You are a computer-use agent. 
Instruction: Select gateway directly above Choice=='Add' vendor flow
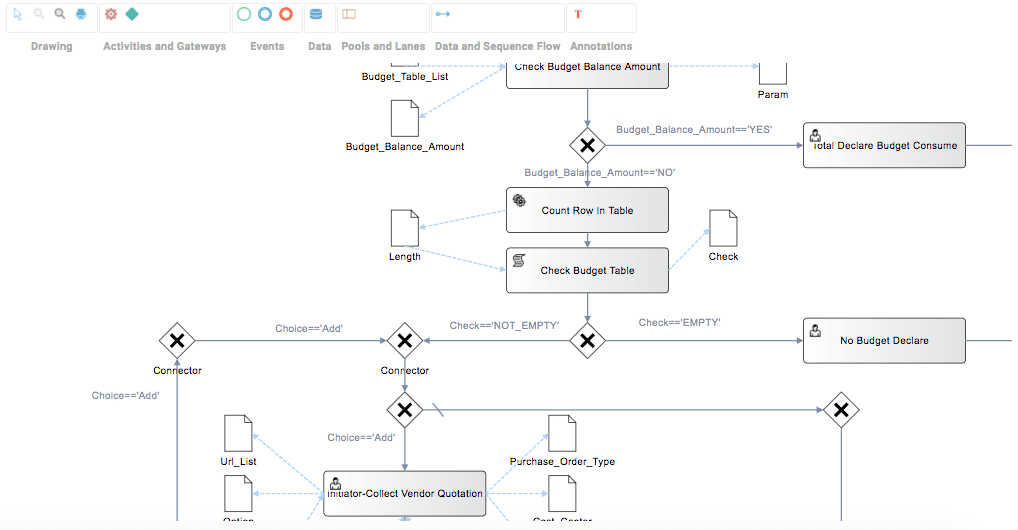pos(404,410)
